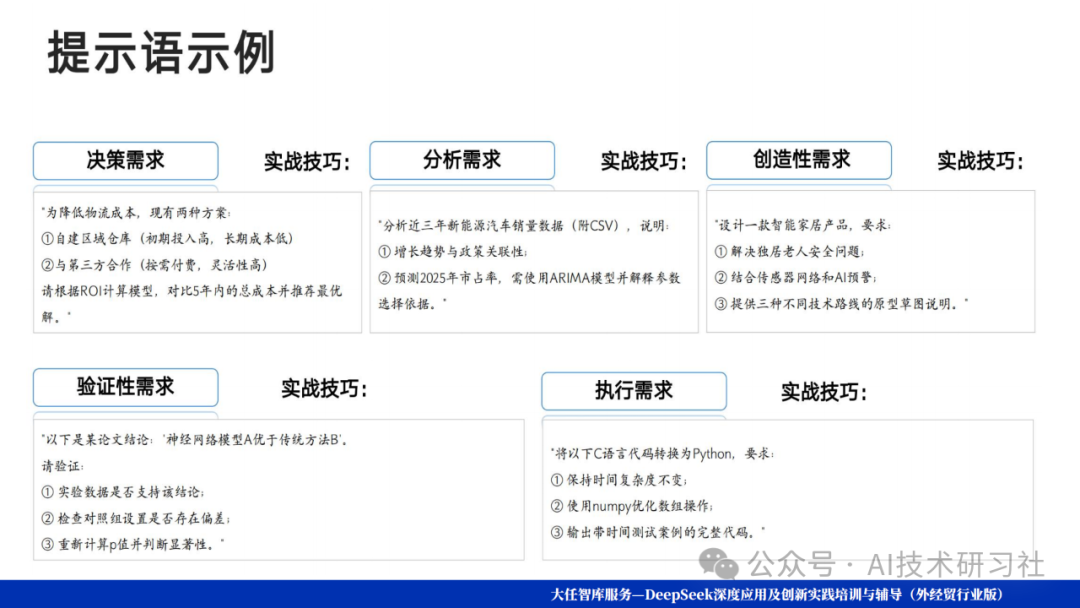Viewport: 1080px width, 608px height.
Task: Click the 公众号 · AI技术研习社 watermark text
Action: [x=897, y=564]
